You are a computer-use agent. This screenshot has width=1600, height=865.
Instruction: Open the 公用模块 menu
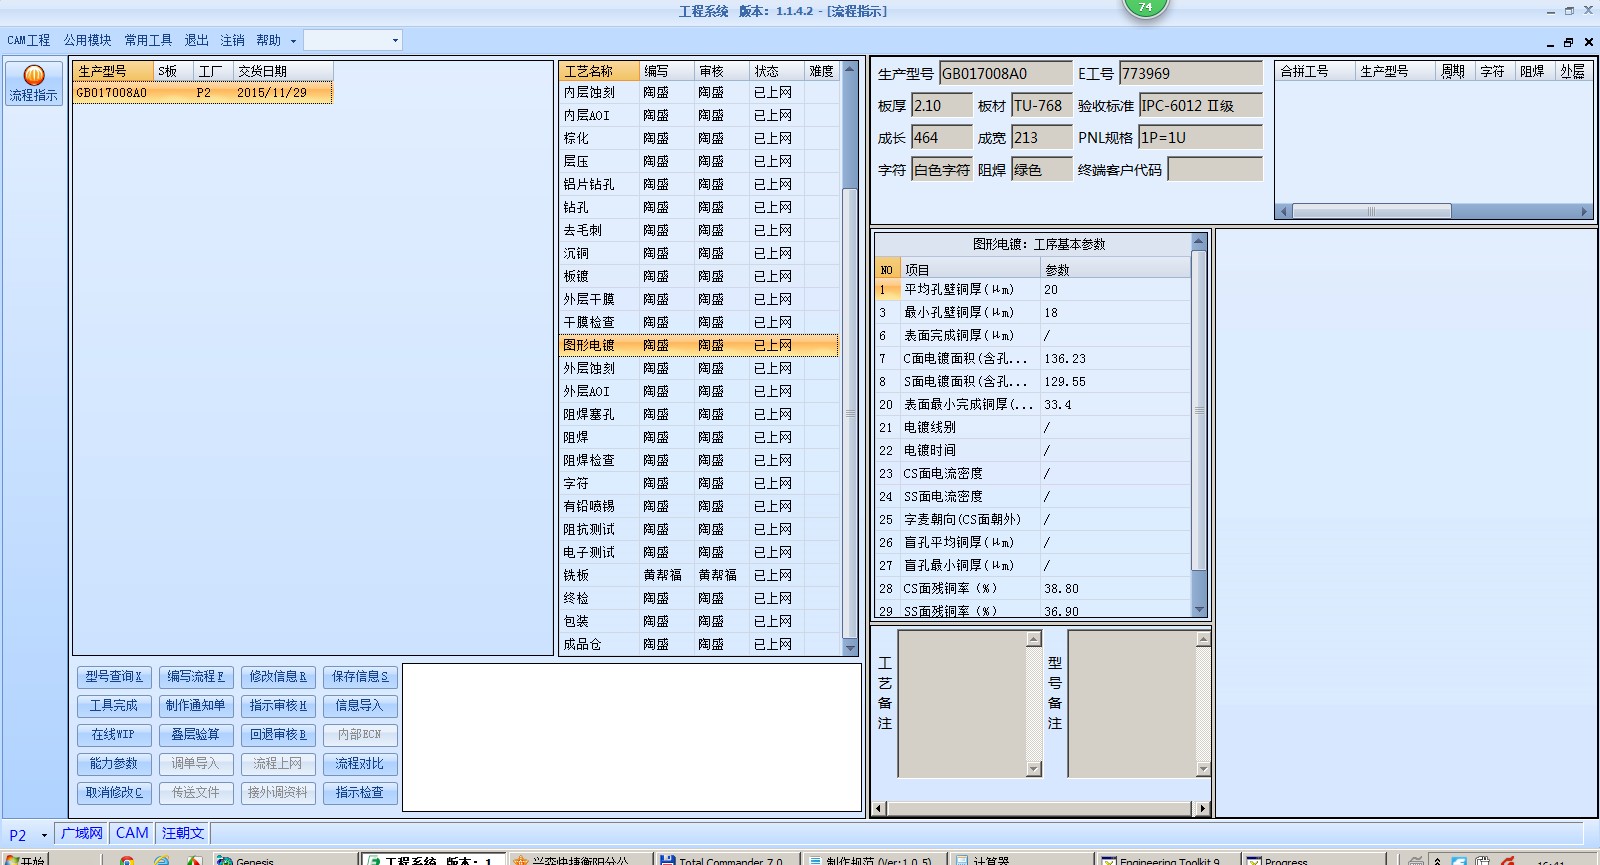pyautogui.click(x=88, y=40)
